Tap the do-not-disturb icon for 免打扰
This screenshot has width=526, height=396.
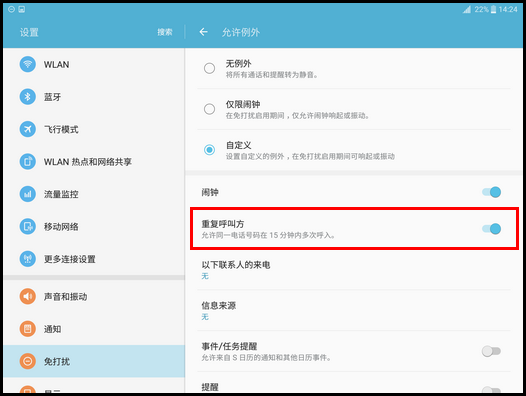point(28,361)
